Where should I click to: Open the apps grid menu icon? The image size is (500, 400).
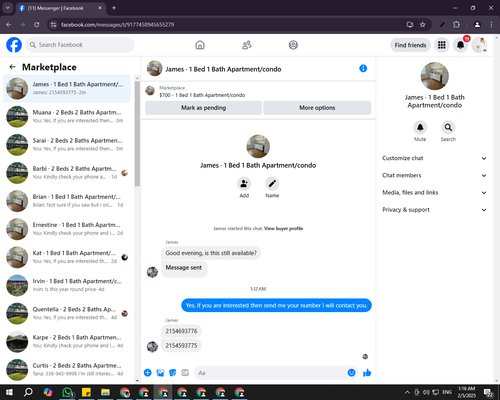tap(442, 45)
